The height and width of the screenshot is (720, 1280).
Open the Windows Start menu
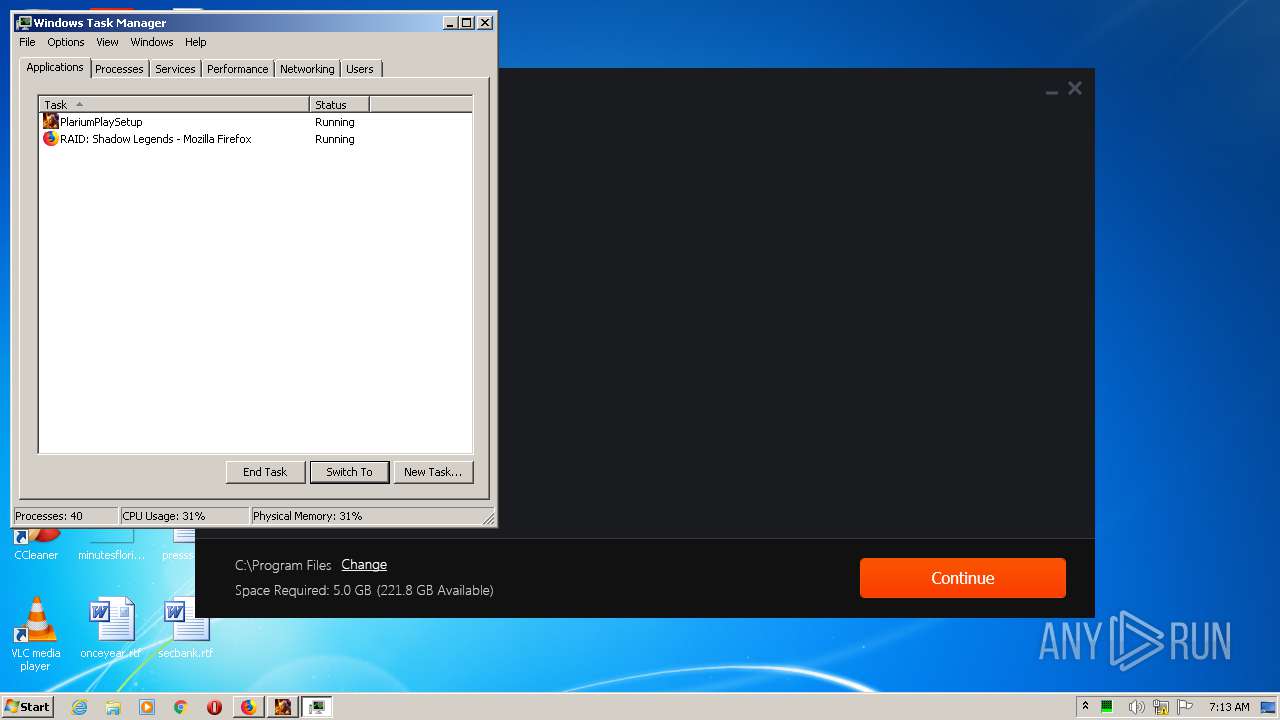pos(28,706)
